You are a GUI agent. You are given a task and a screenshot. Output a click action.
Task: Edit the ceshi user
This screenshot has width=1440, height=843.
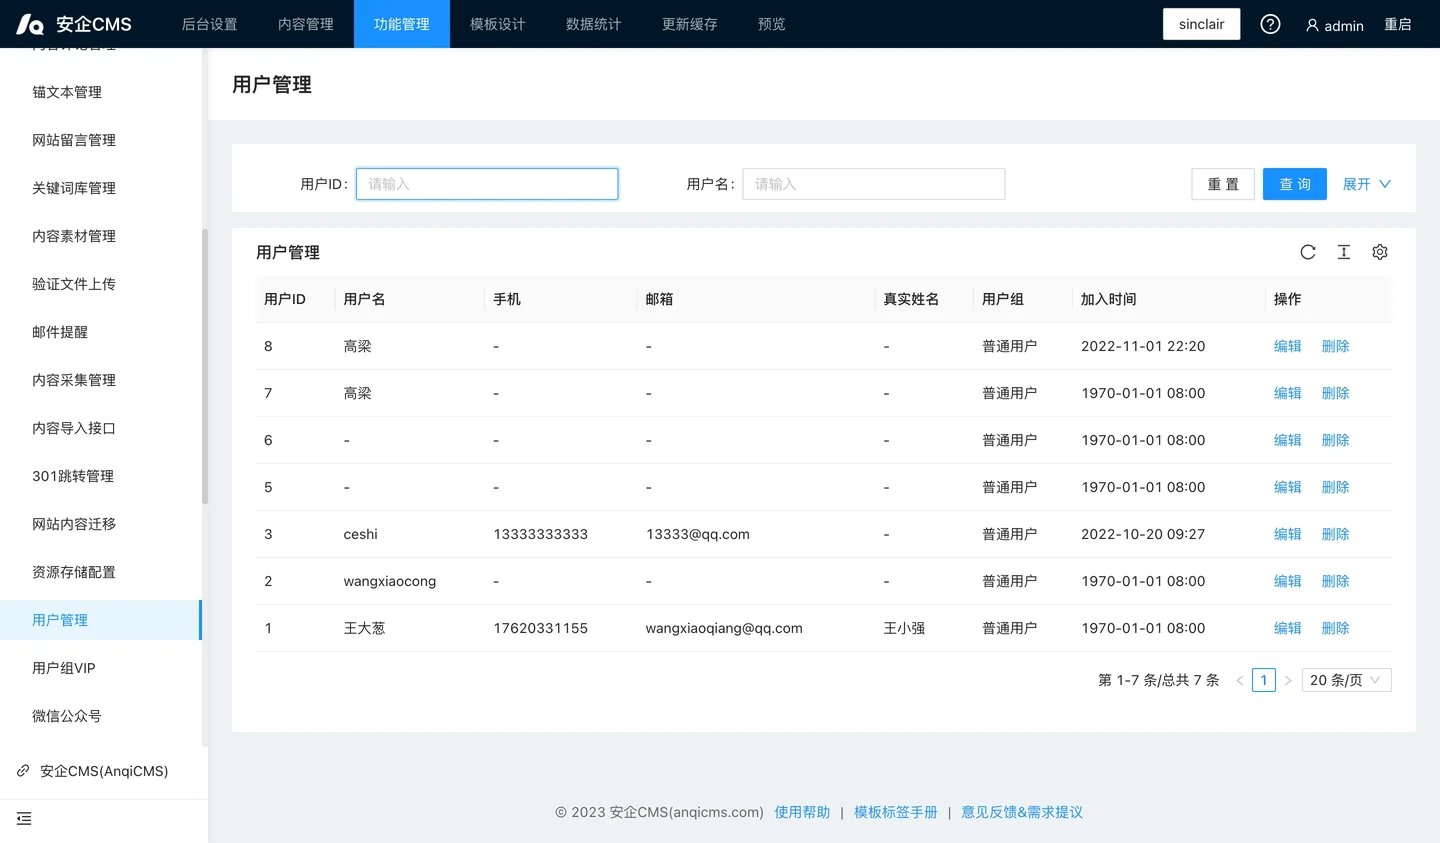pos(1288,534)
